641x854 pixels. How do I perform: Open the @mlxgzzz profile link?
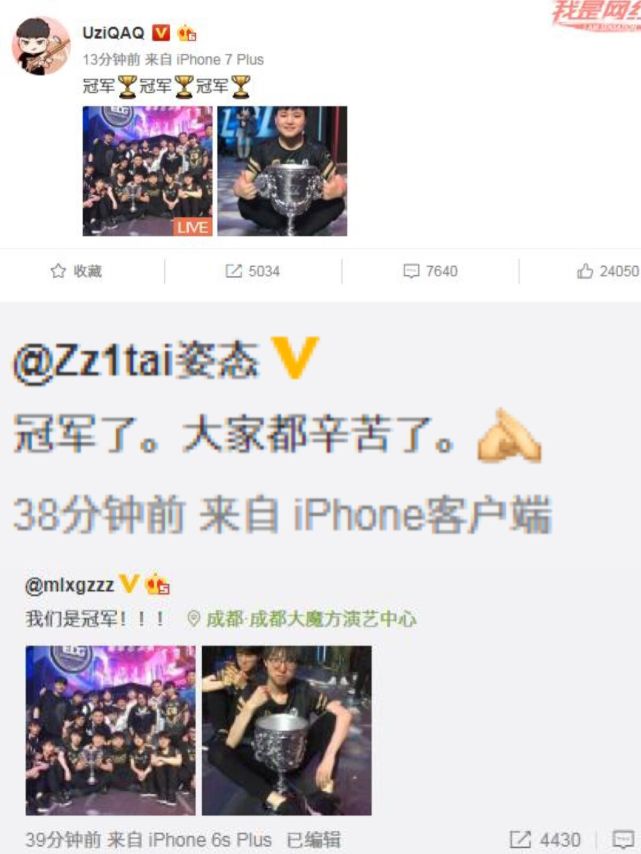[x=69, y=585]
